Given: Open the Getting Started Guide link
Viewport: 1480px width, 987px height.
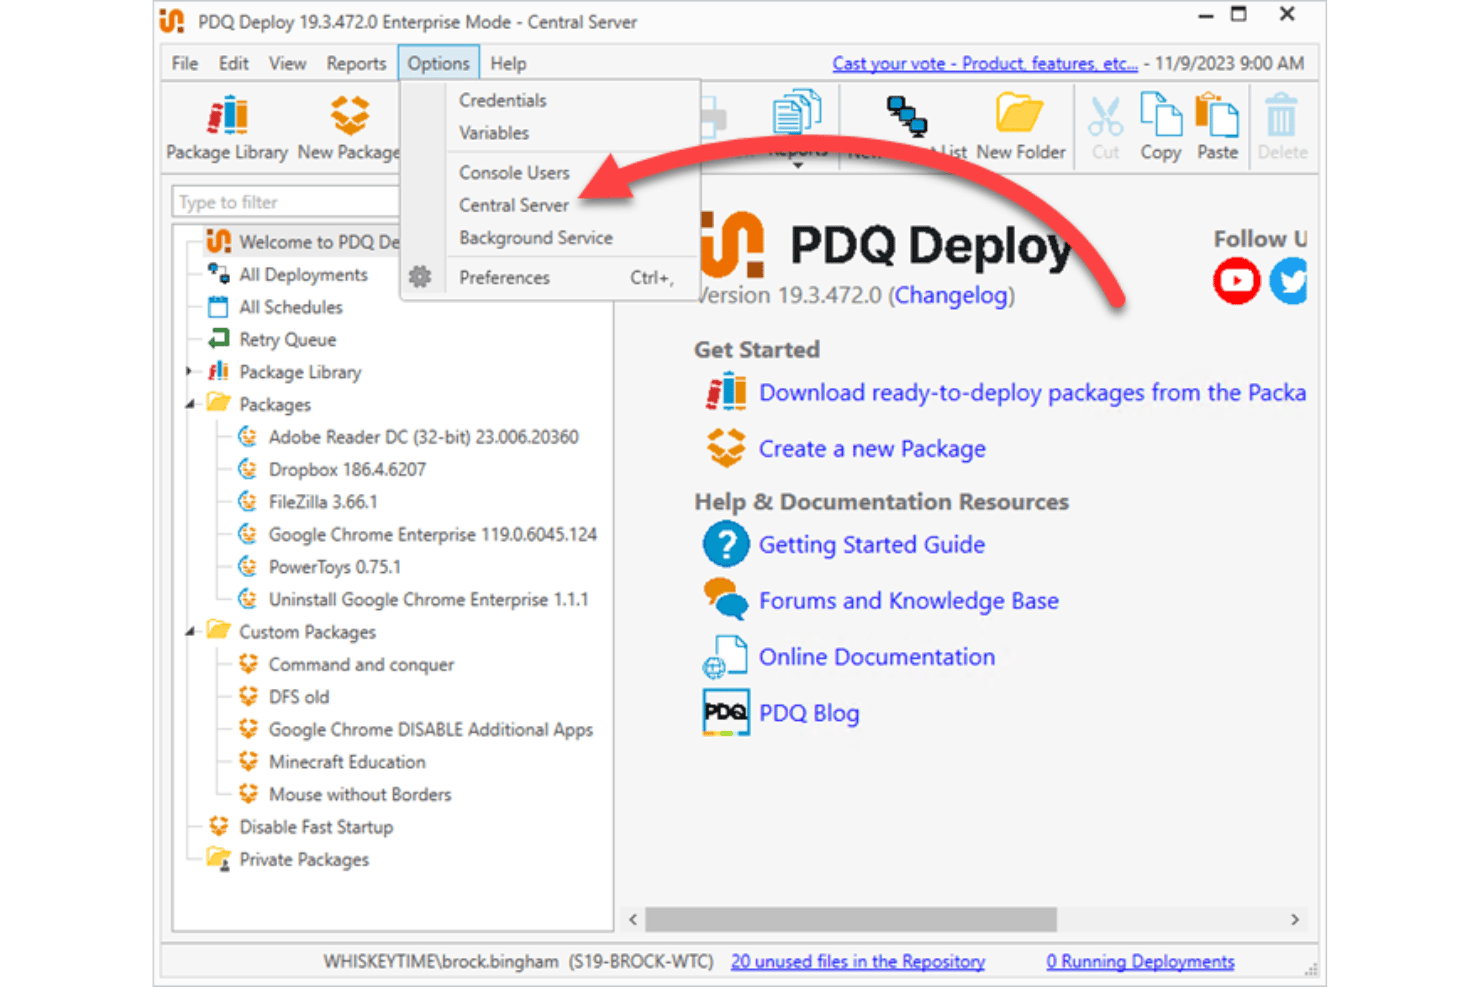Looking at the screenshot, I should [x=872, y=544].
